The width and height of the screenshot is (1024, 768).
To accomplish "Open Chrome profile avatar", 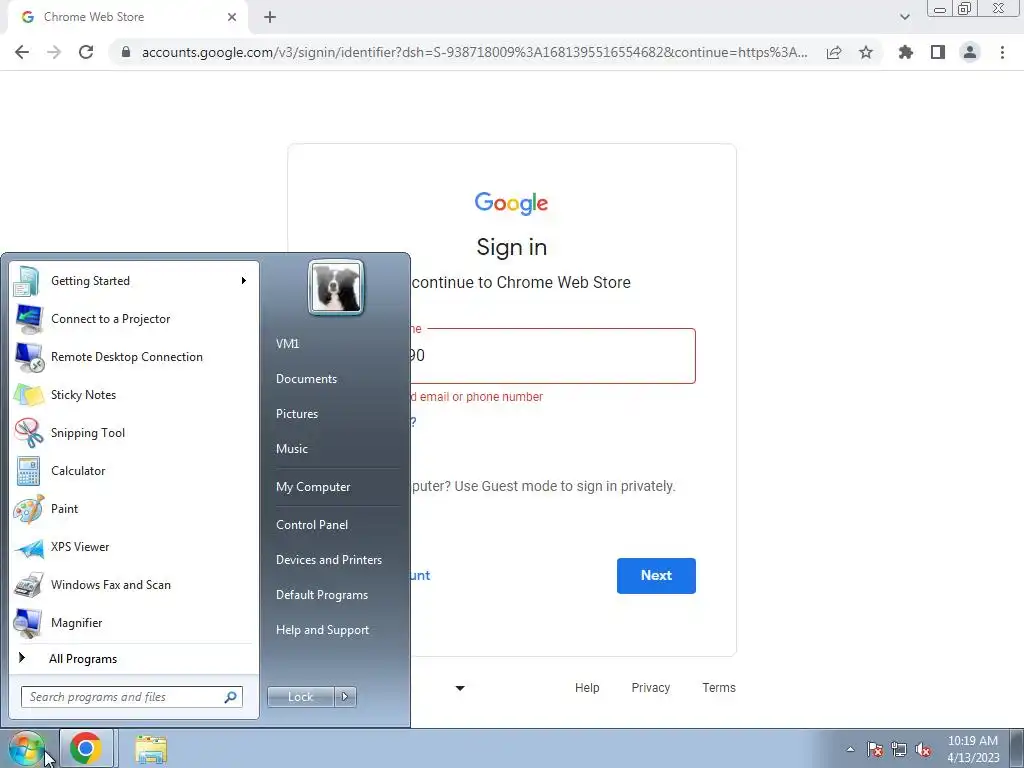I will pos(970,52).
